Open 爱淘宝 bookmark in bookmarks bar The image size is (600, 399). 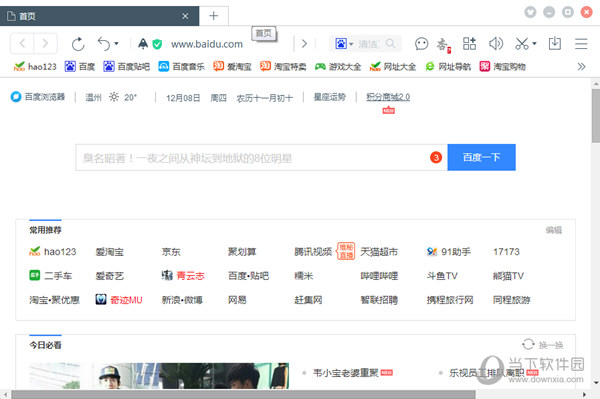[232, 67]
